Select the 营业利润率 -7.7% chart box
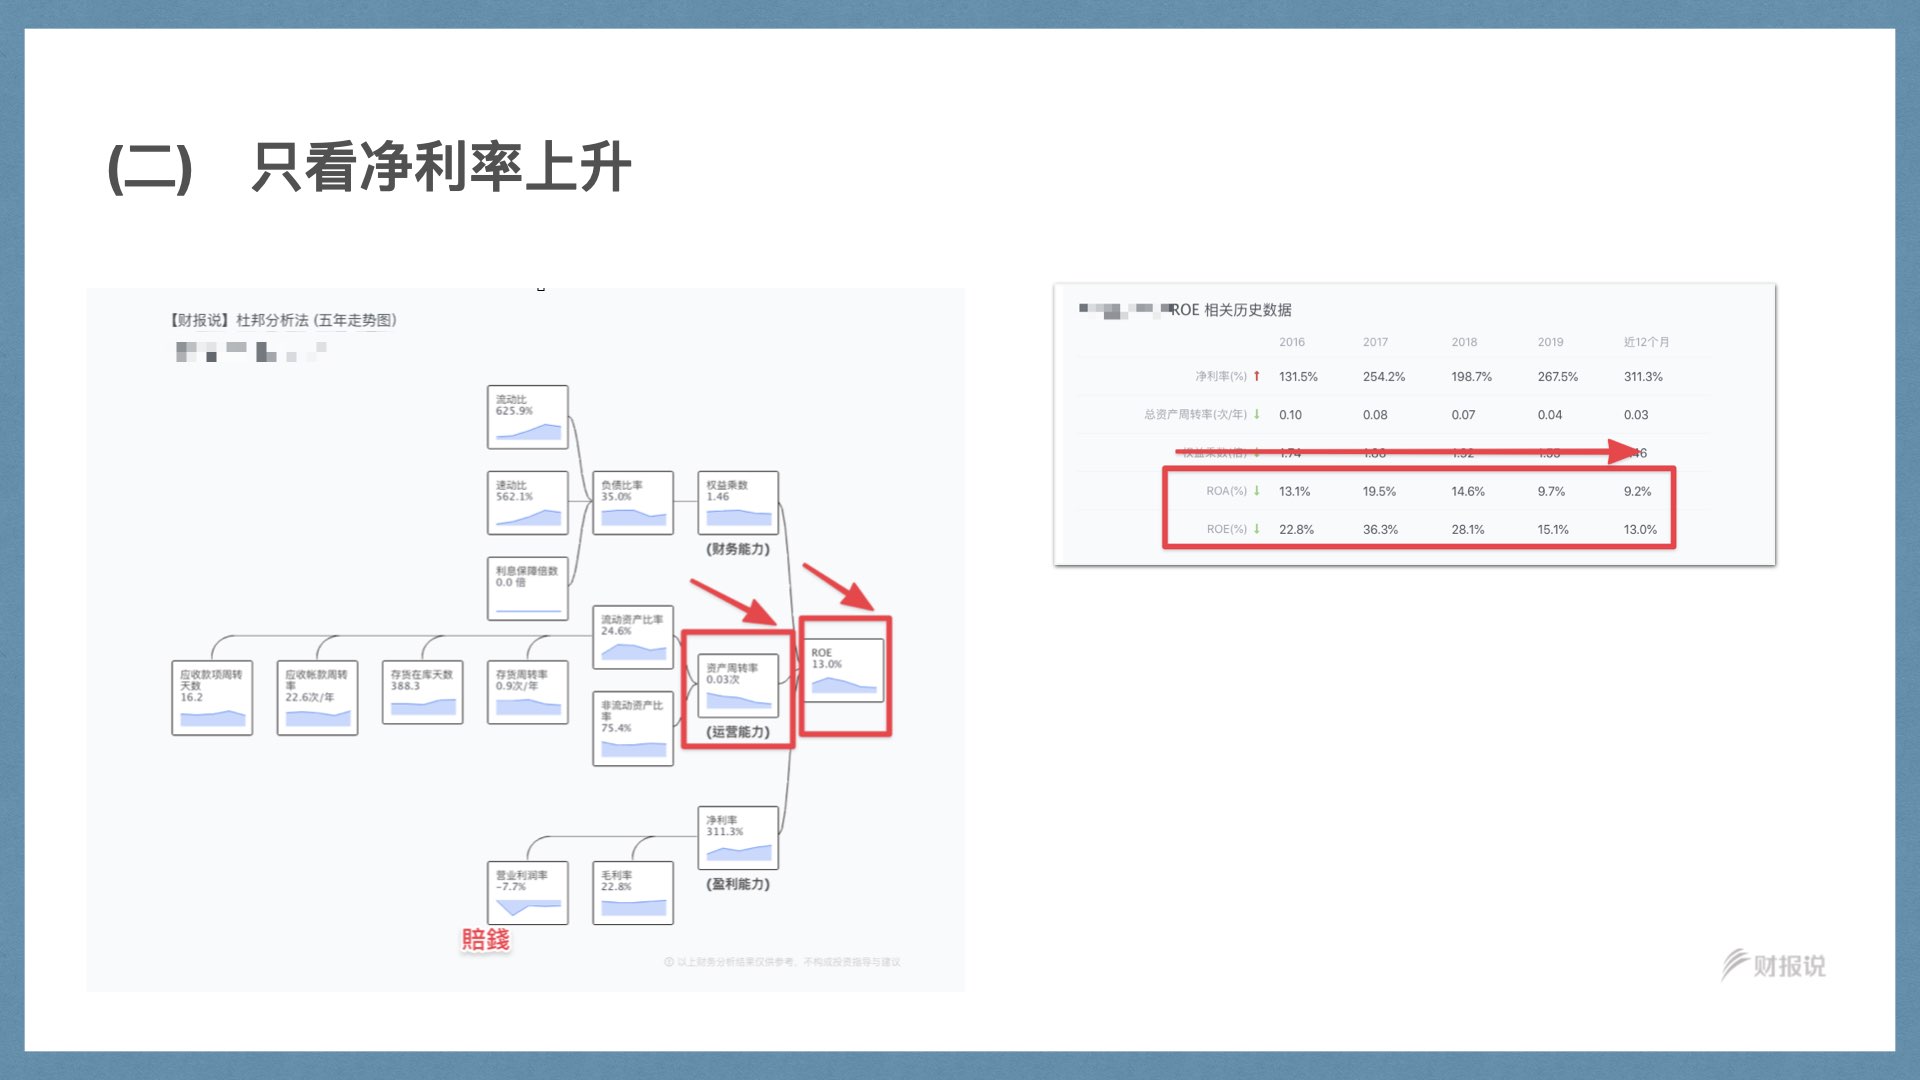 (x=527, y=893)
